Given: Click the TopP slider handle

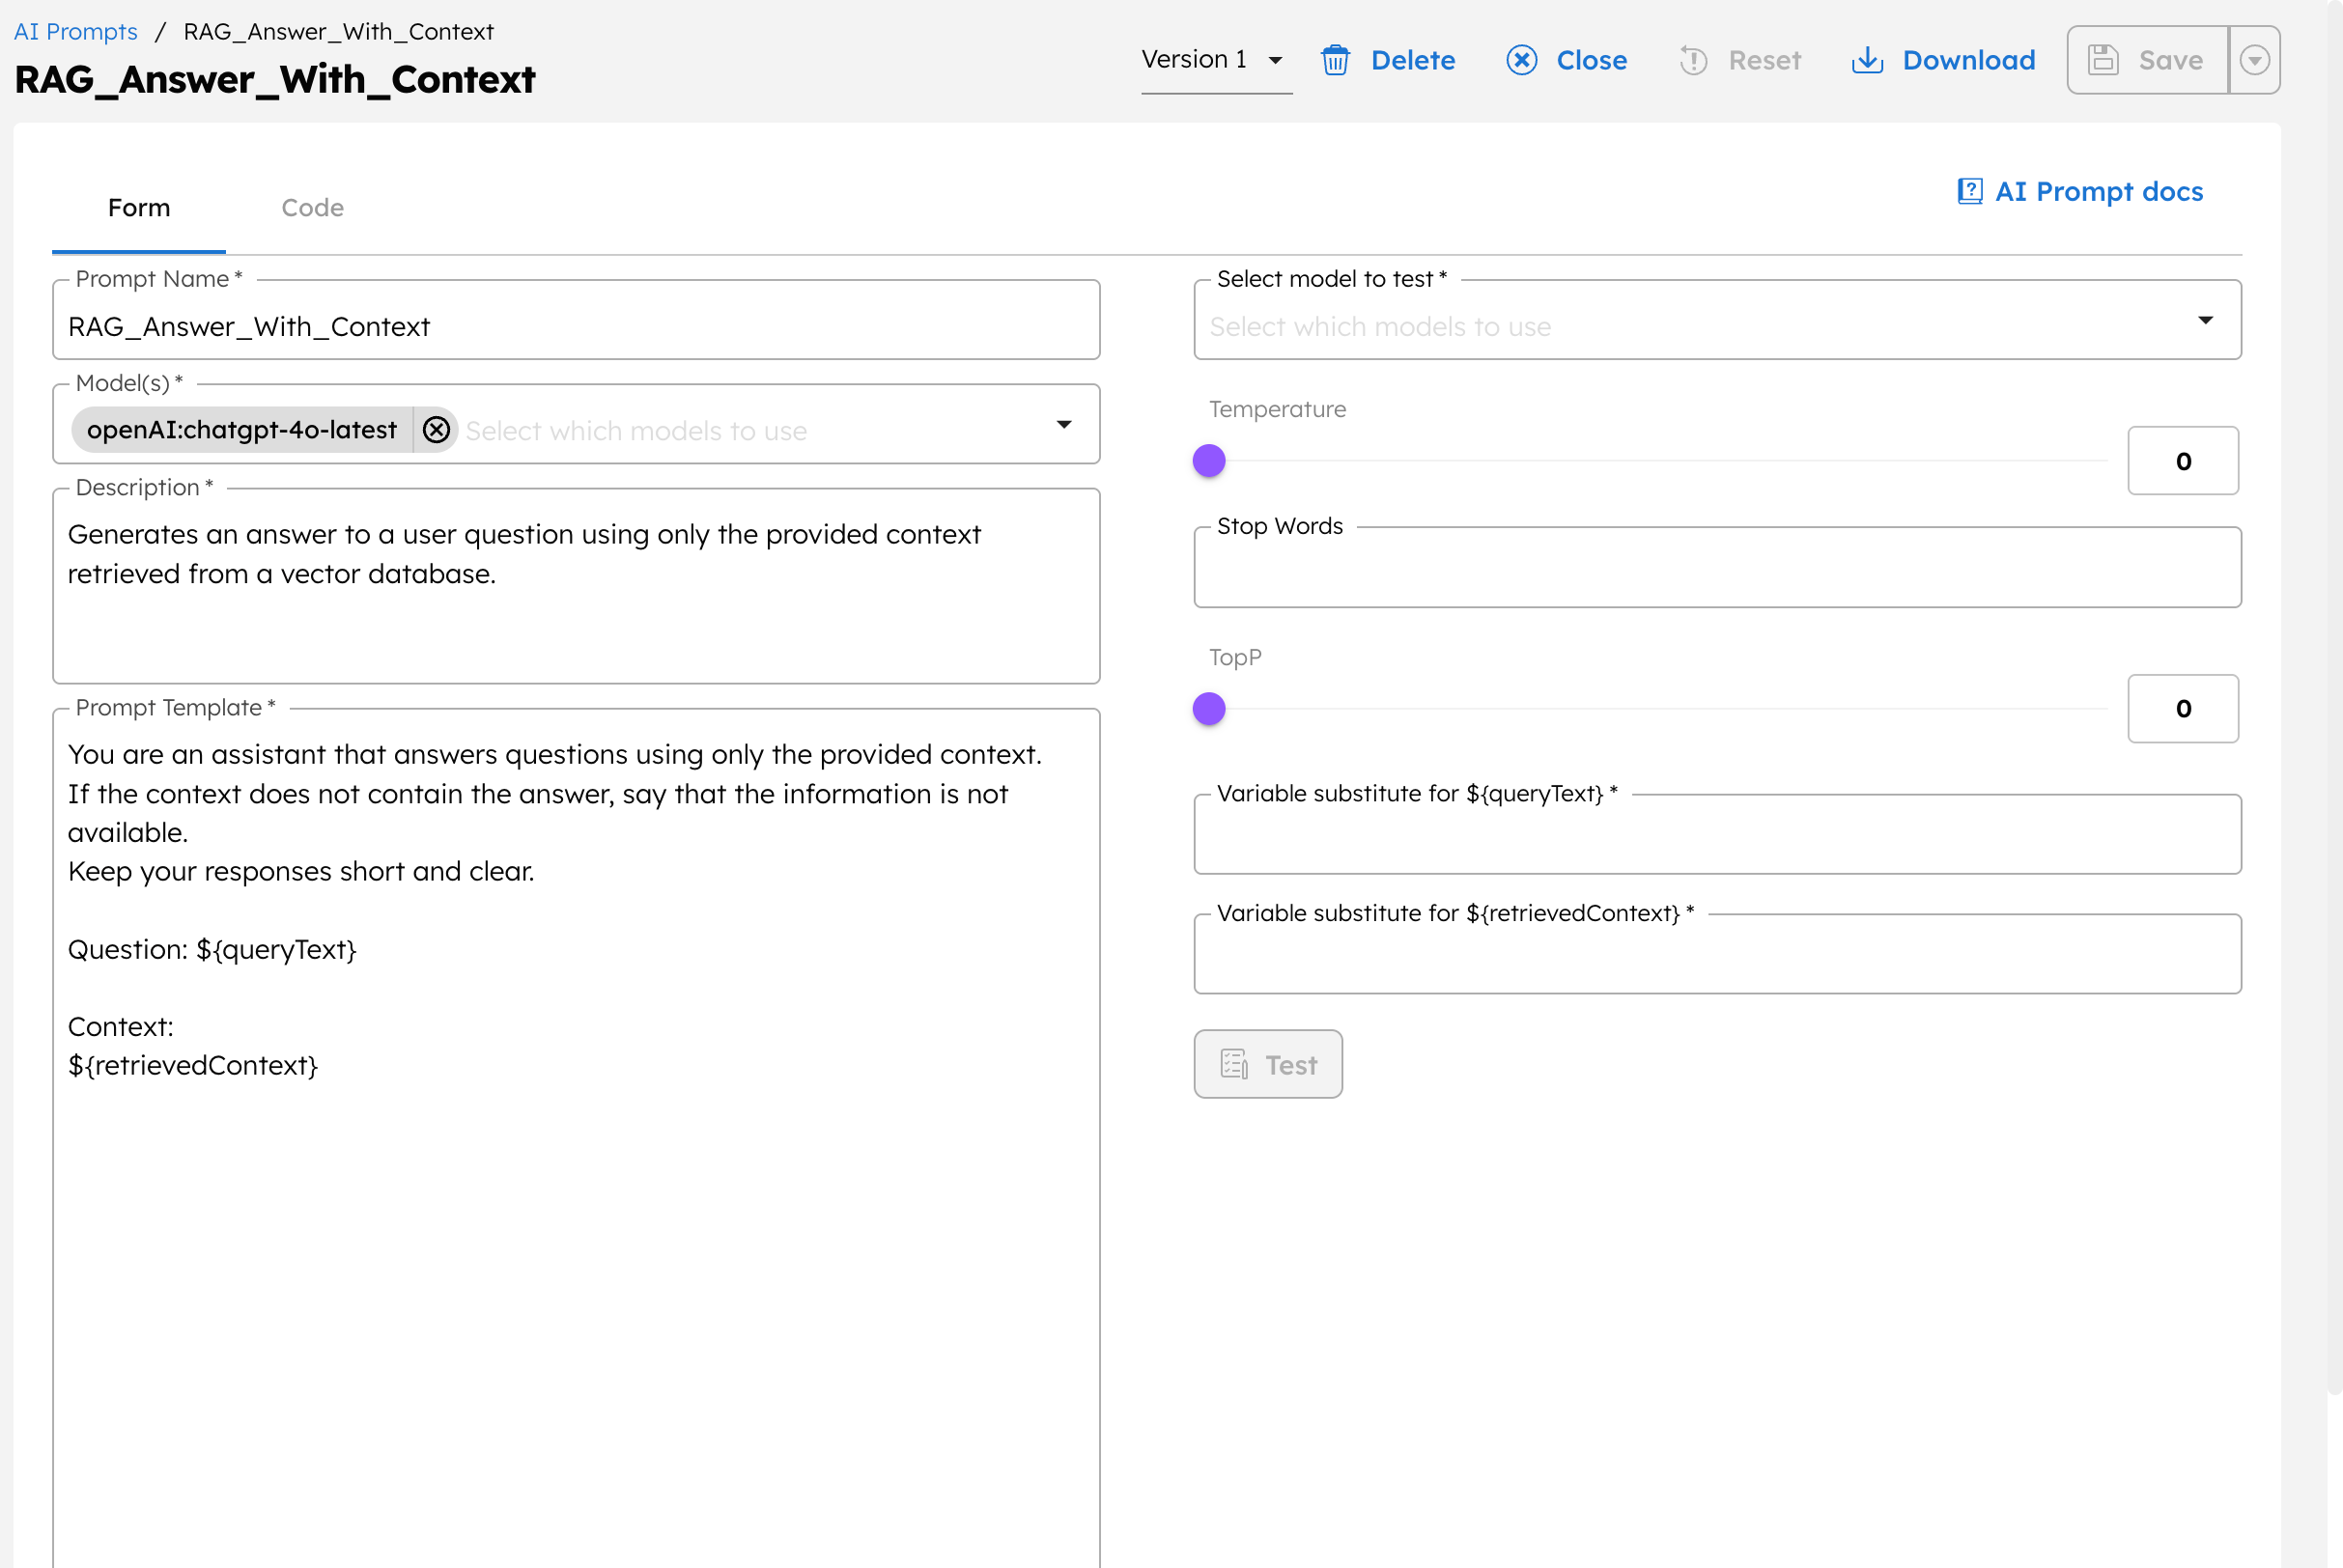Looking at the screenshot, I should coord(1208,708).
